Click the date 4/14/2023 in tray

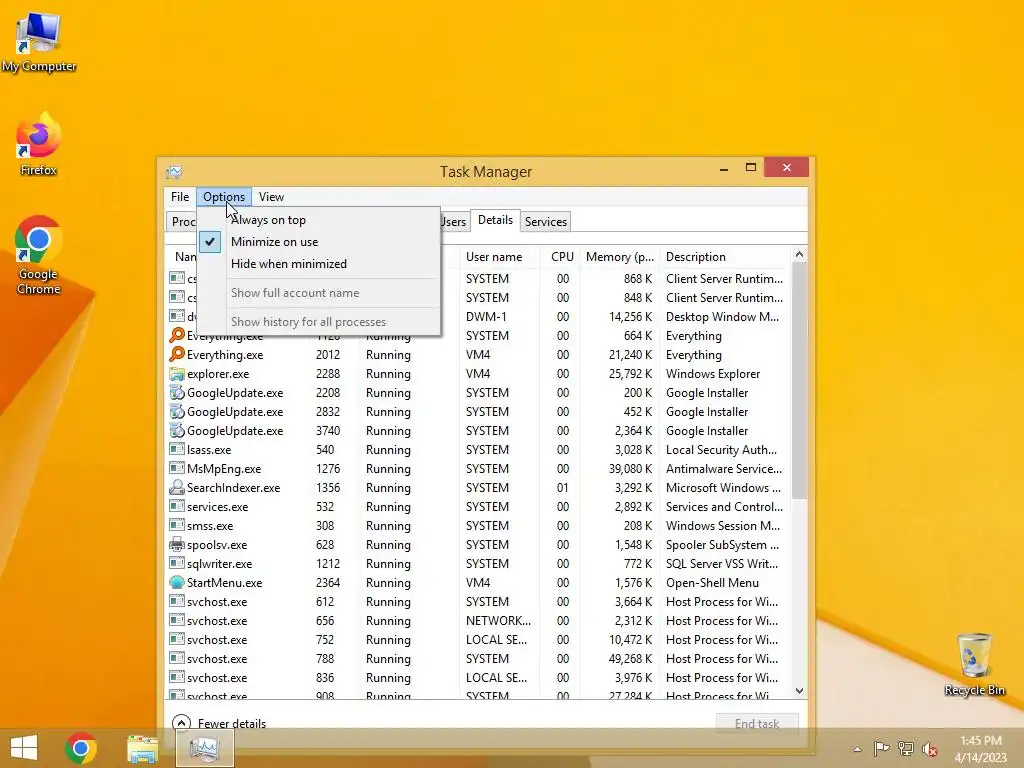pyautogui.click(x=980, y=758)
